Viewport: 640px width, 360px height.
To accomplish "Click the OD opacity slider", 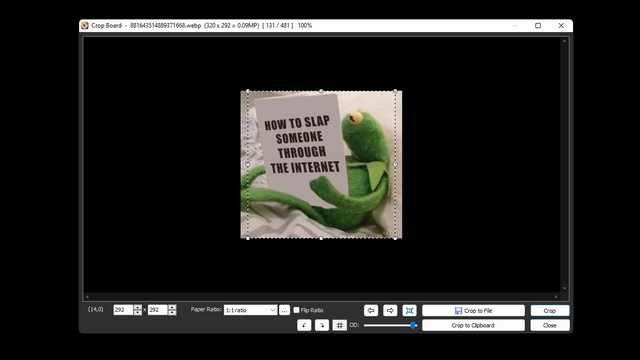I will point(390,325).
